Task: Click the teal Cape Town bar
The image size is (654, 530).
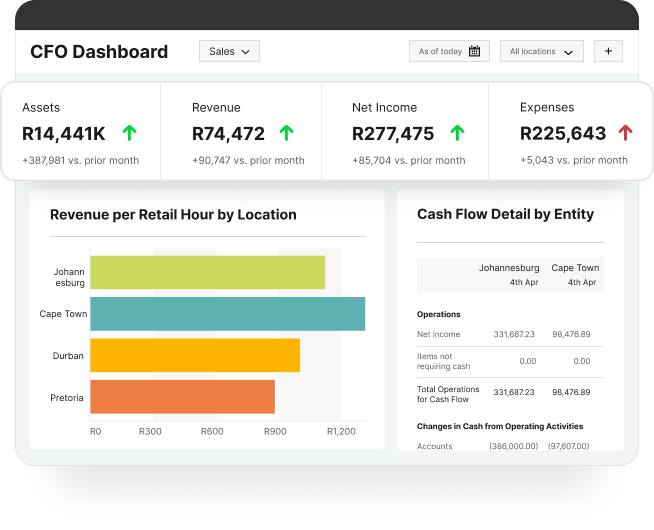Action: click(227, 314)
